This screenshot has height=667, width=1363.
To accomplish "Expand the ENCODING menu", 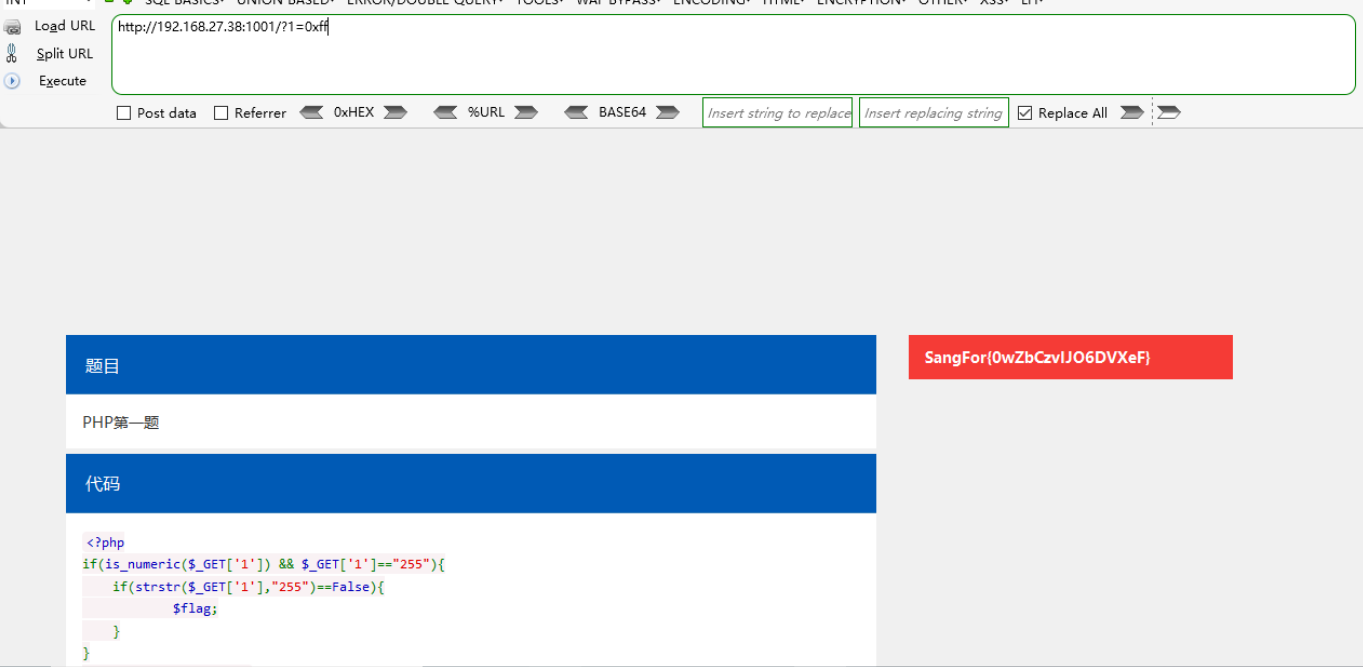I will point(711,2).
